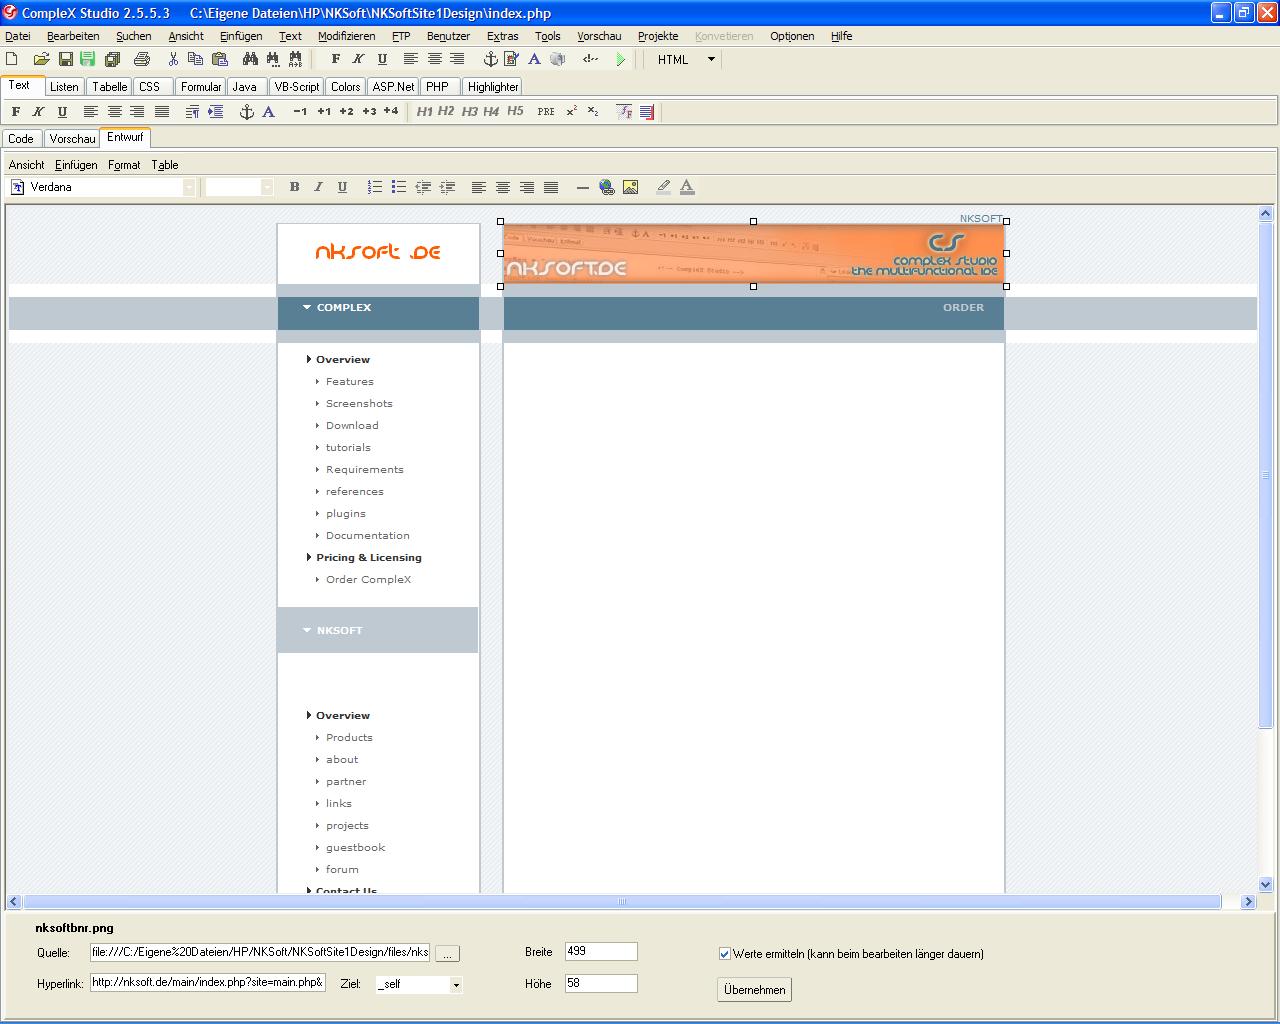The image size is (1280, 1024).
Task: Click the ORDER link in the page header
Action: [963, 308]
